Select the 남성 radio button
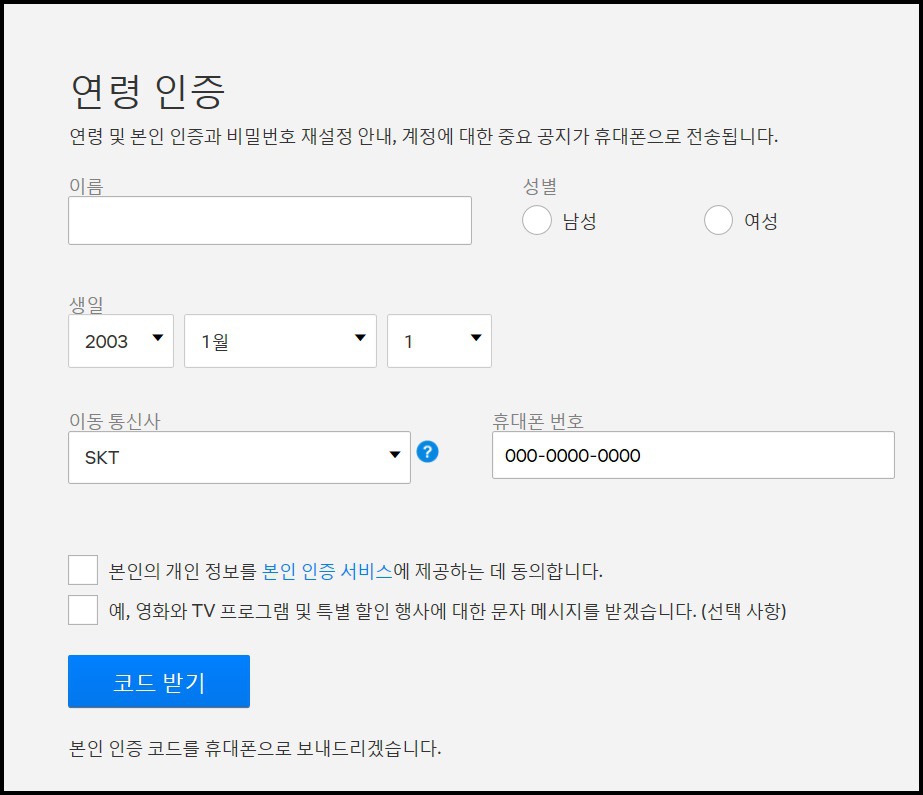 pyautogui.click(x=537, y=220)
